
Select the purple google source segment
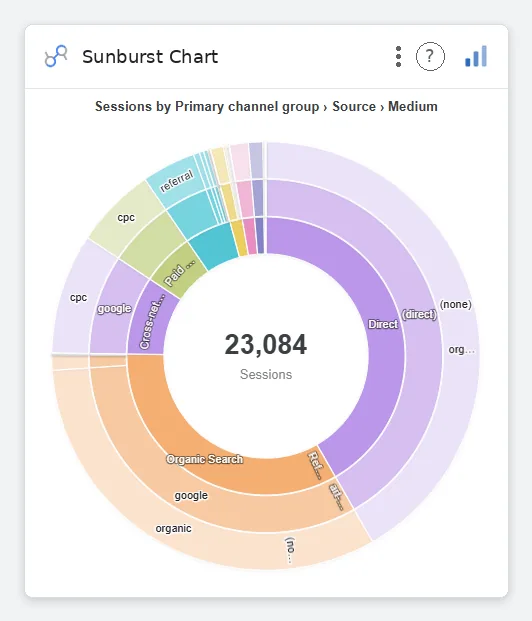coord(114,309)
